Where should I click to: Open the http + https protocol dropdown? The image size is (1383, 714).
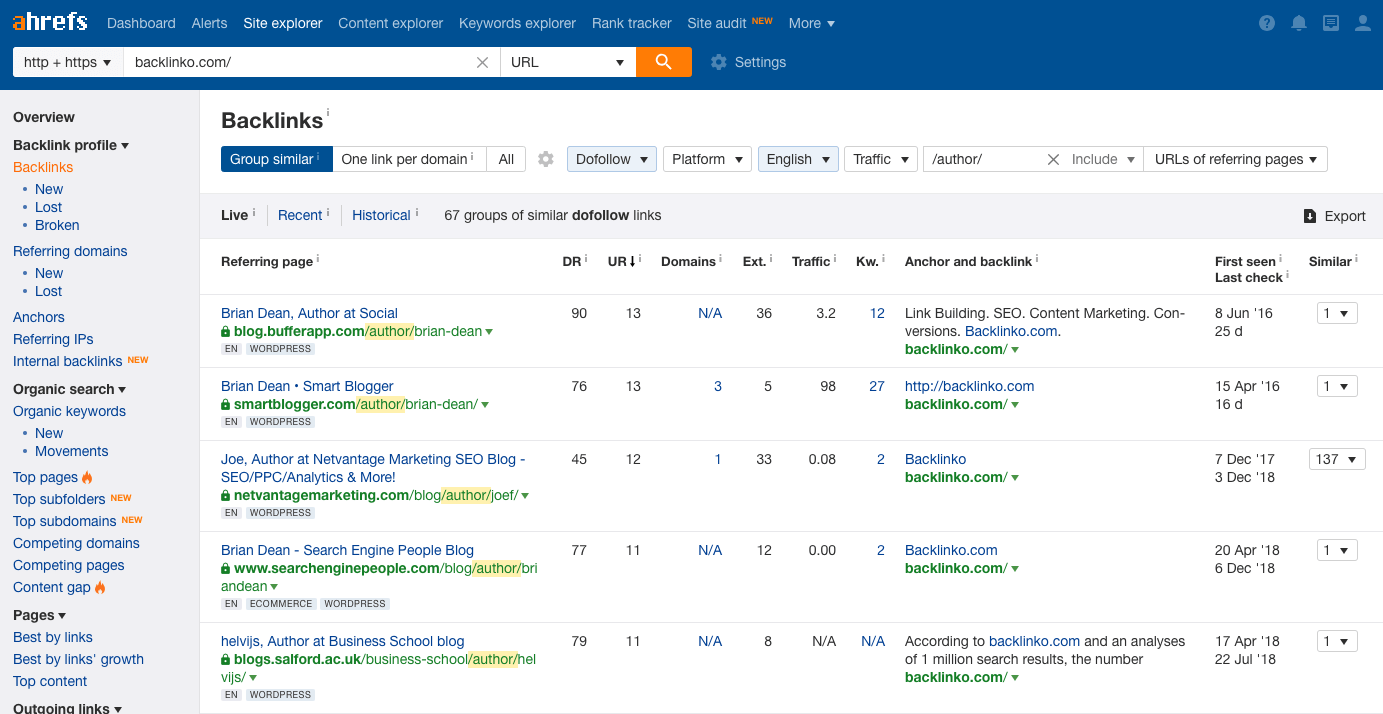click(x=67, y=62)
